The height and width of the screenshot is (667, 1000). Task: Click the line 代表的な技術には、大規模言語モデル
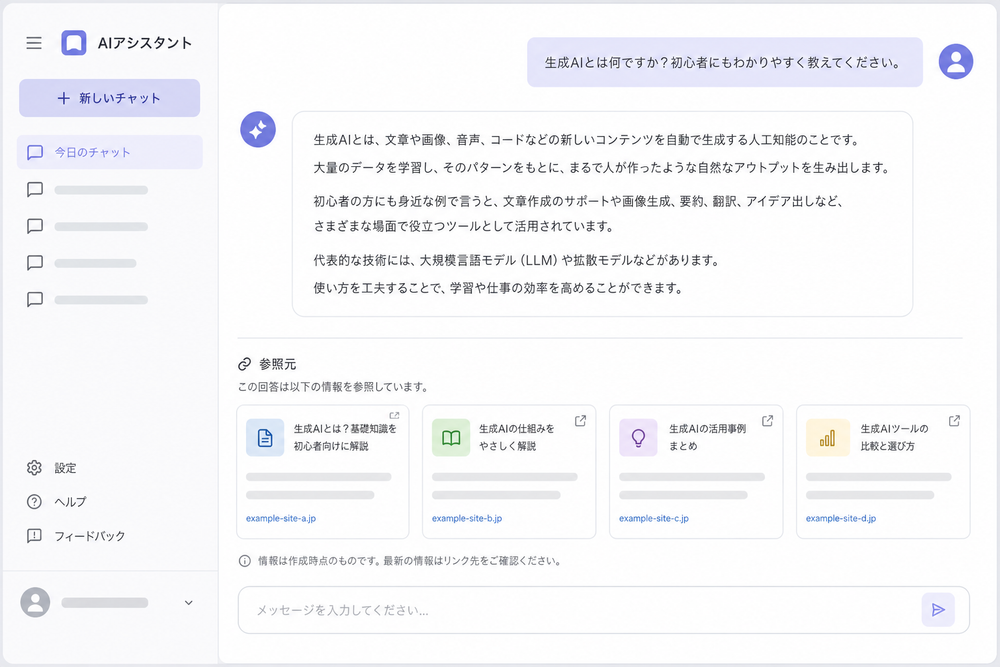[x=517, y=260]
